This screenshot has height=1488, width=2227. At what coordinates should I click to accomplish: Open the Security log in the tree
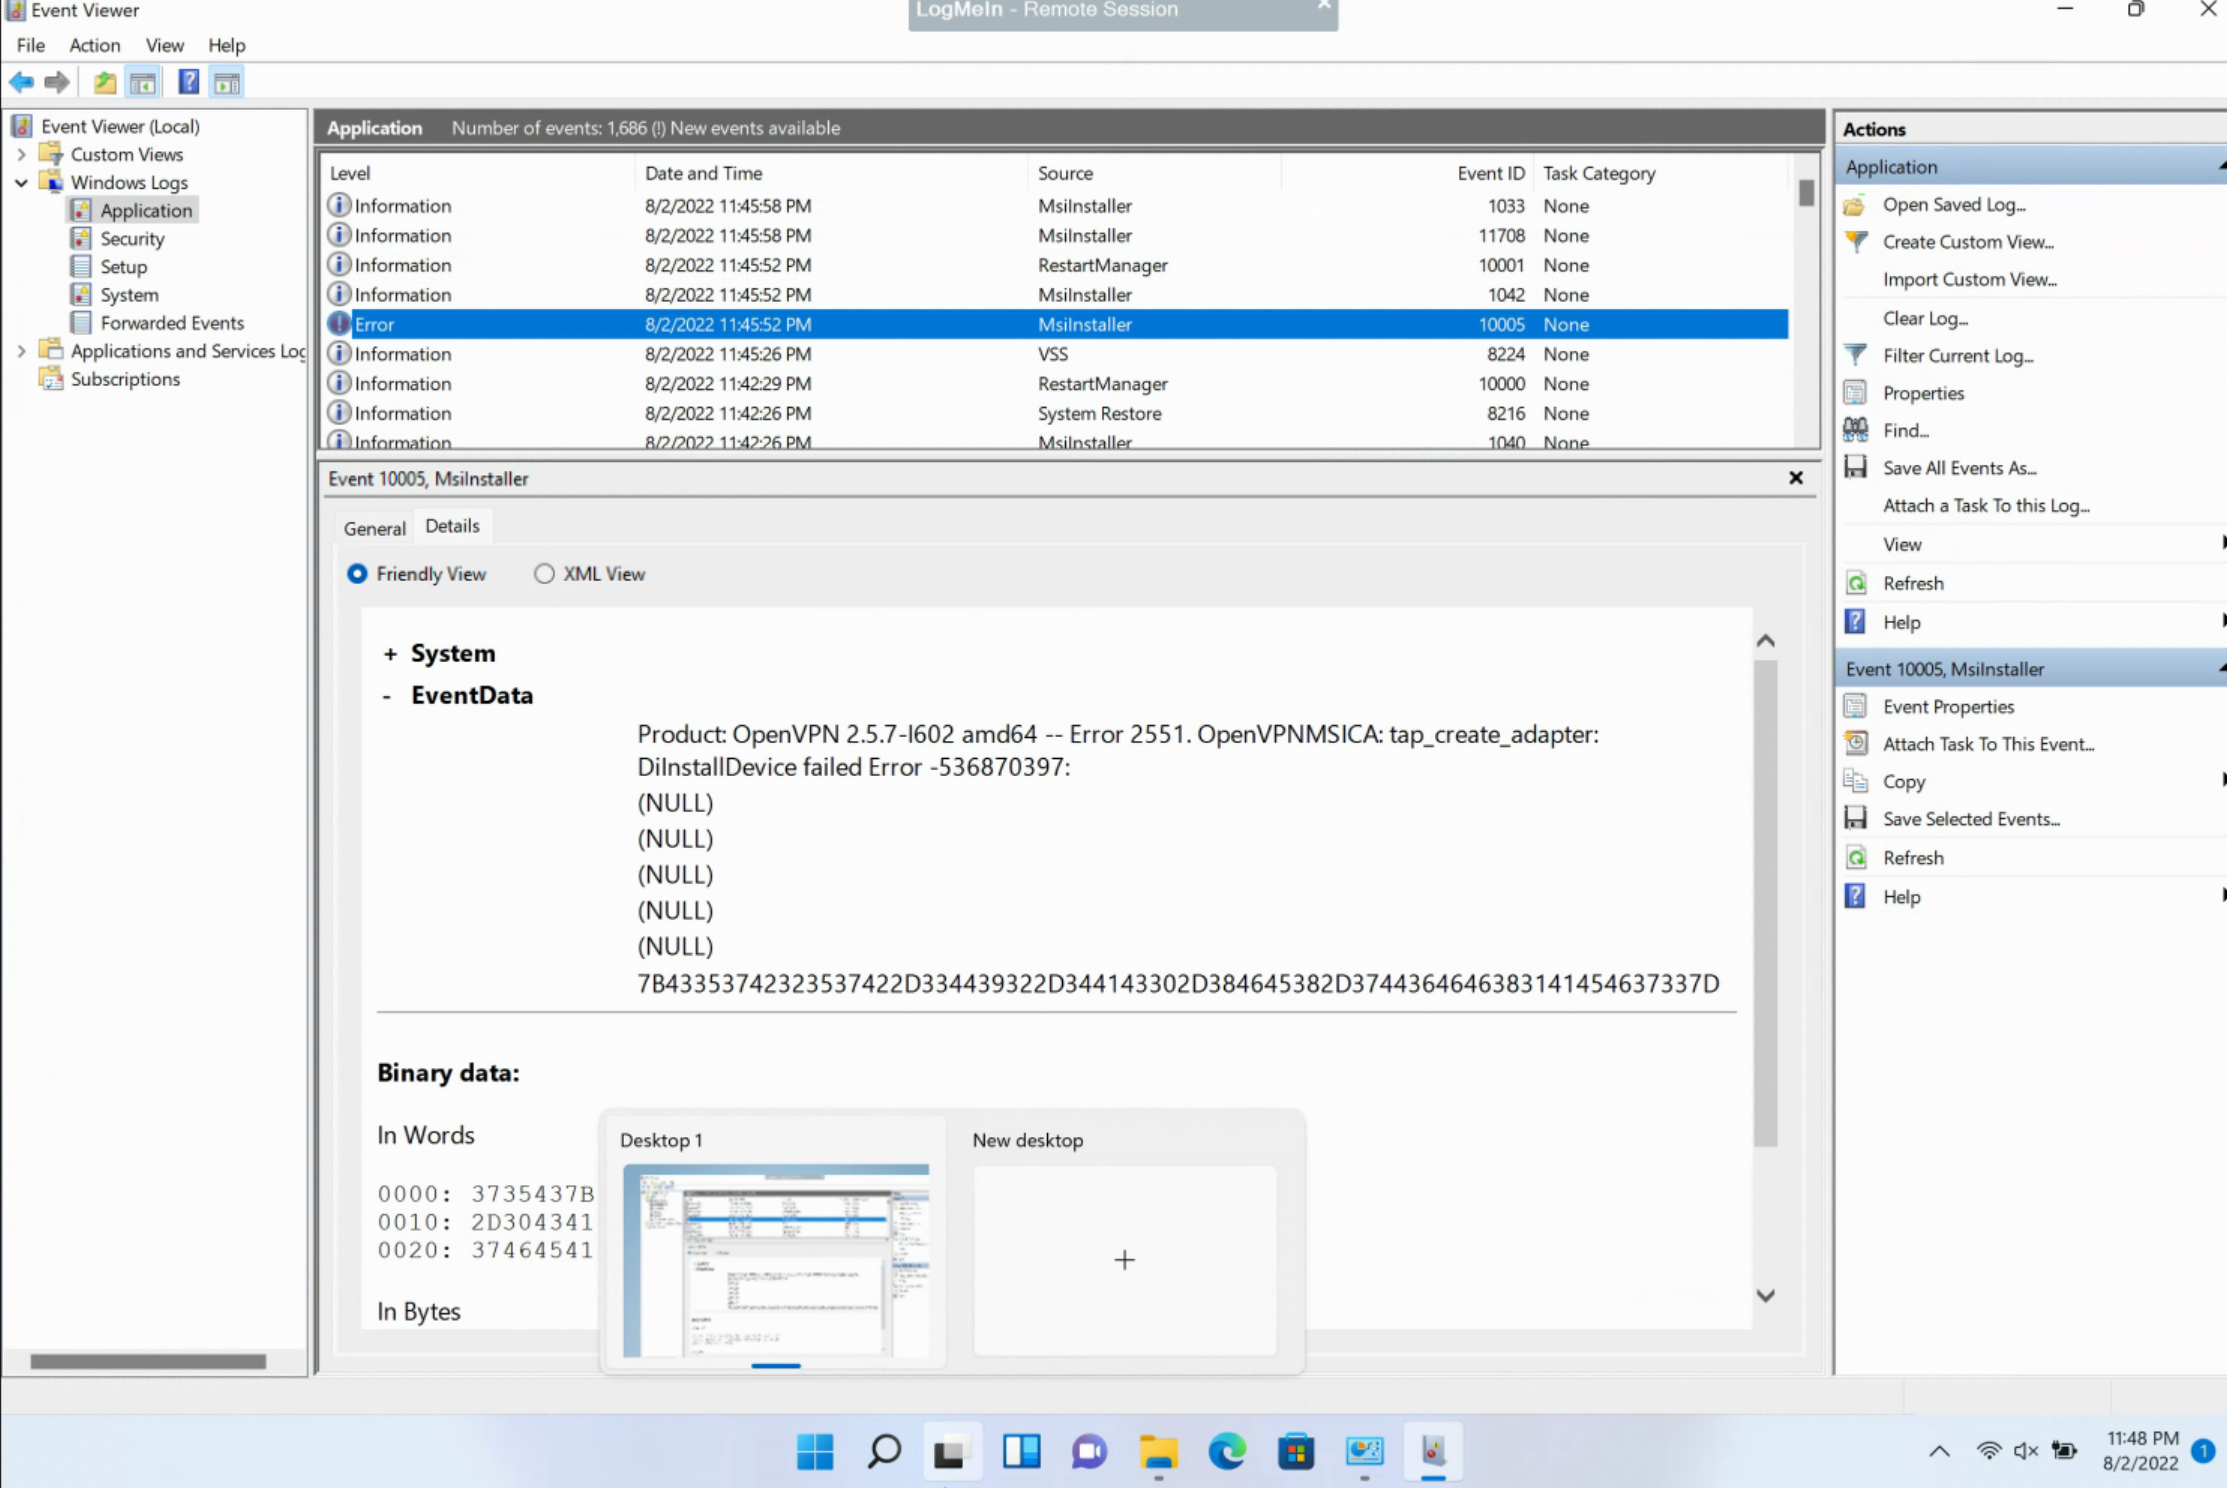pyautogui.click(x=131, y=238)
